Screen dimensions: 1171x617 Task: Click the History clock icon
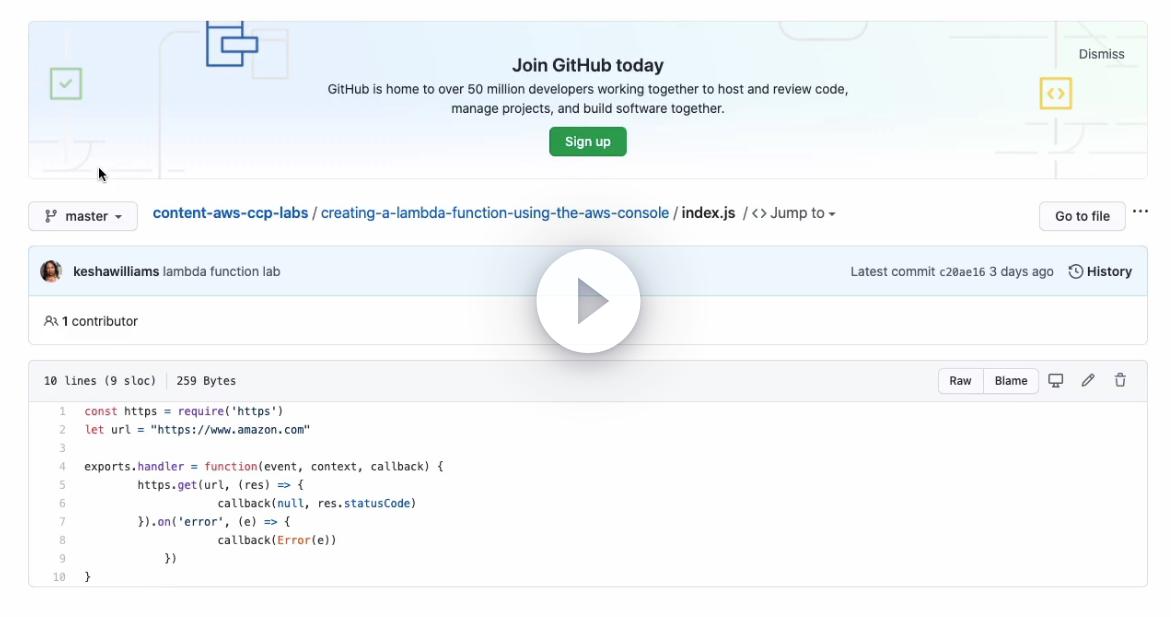click(1076, 271)
